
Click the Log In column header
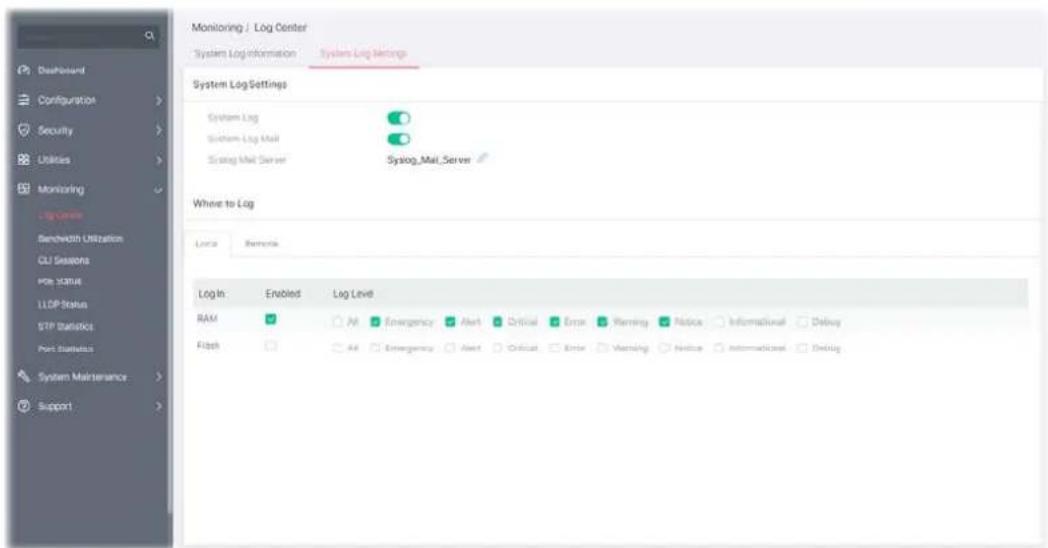point(212,293)
